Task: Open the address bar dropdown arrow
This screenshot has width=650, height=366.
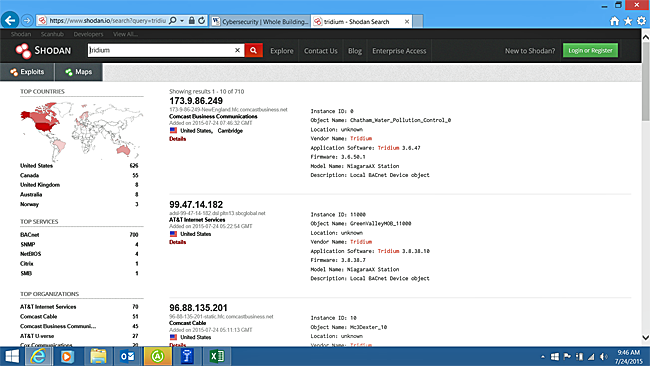Action: [182, 20]
